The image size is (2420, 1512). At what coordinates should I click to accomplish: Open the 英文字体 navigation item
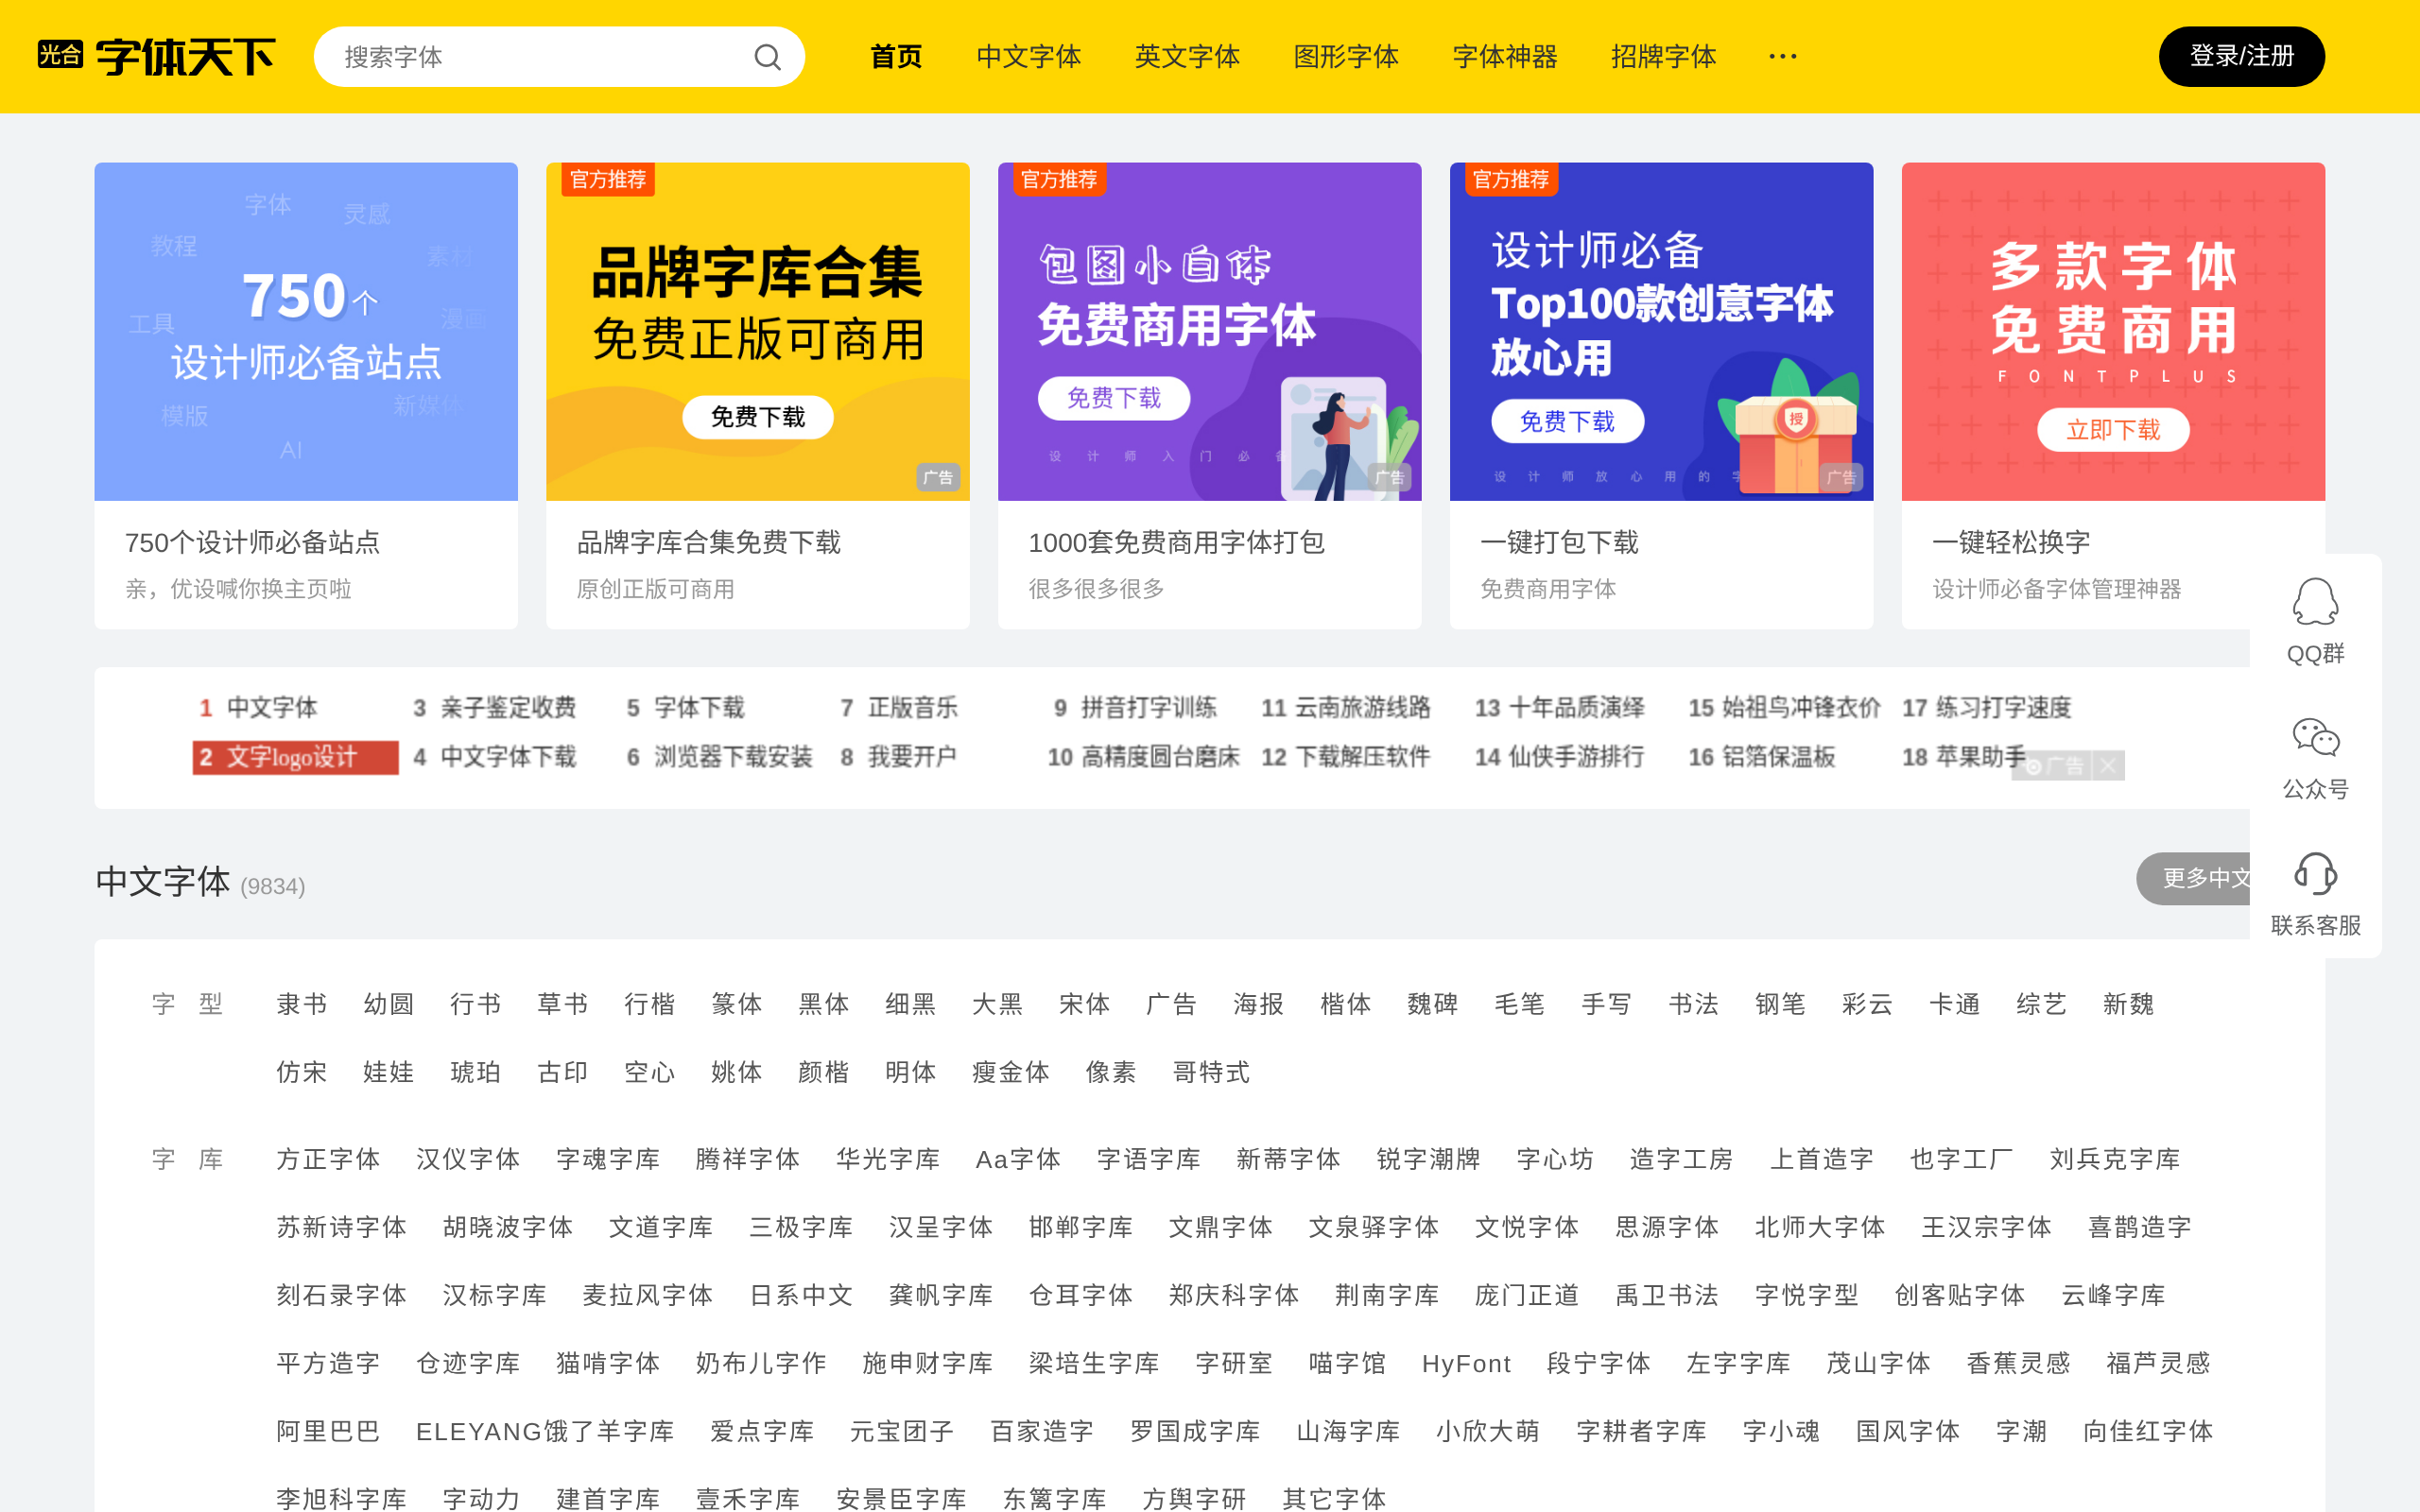coord(1187,57)
